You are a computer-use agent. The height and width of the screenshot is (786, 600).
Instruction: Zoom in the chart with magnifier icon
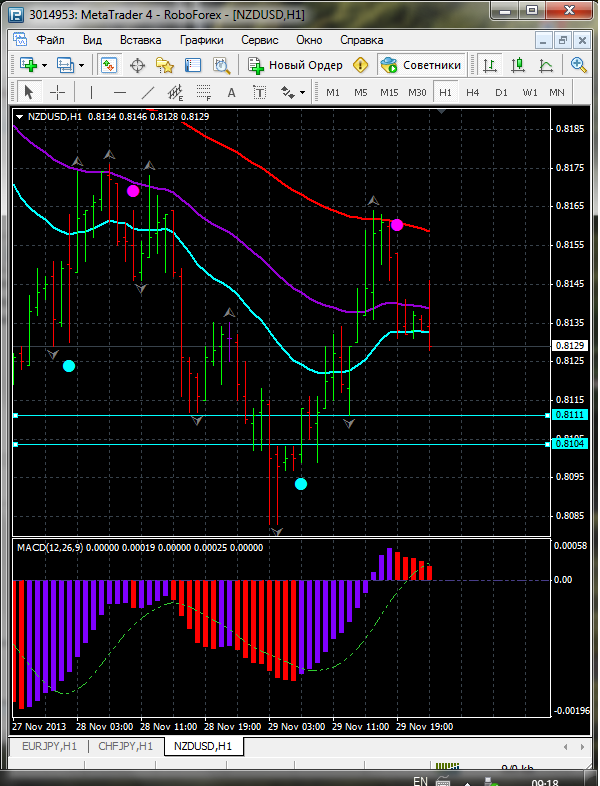[578, 65]
